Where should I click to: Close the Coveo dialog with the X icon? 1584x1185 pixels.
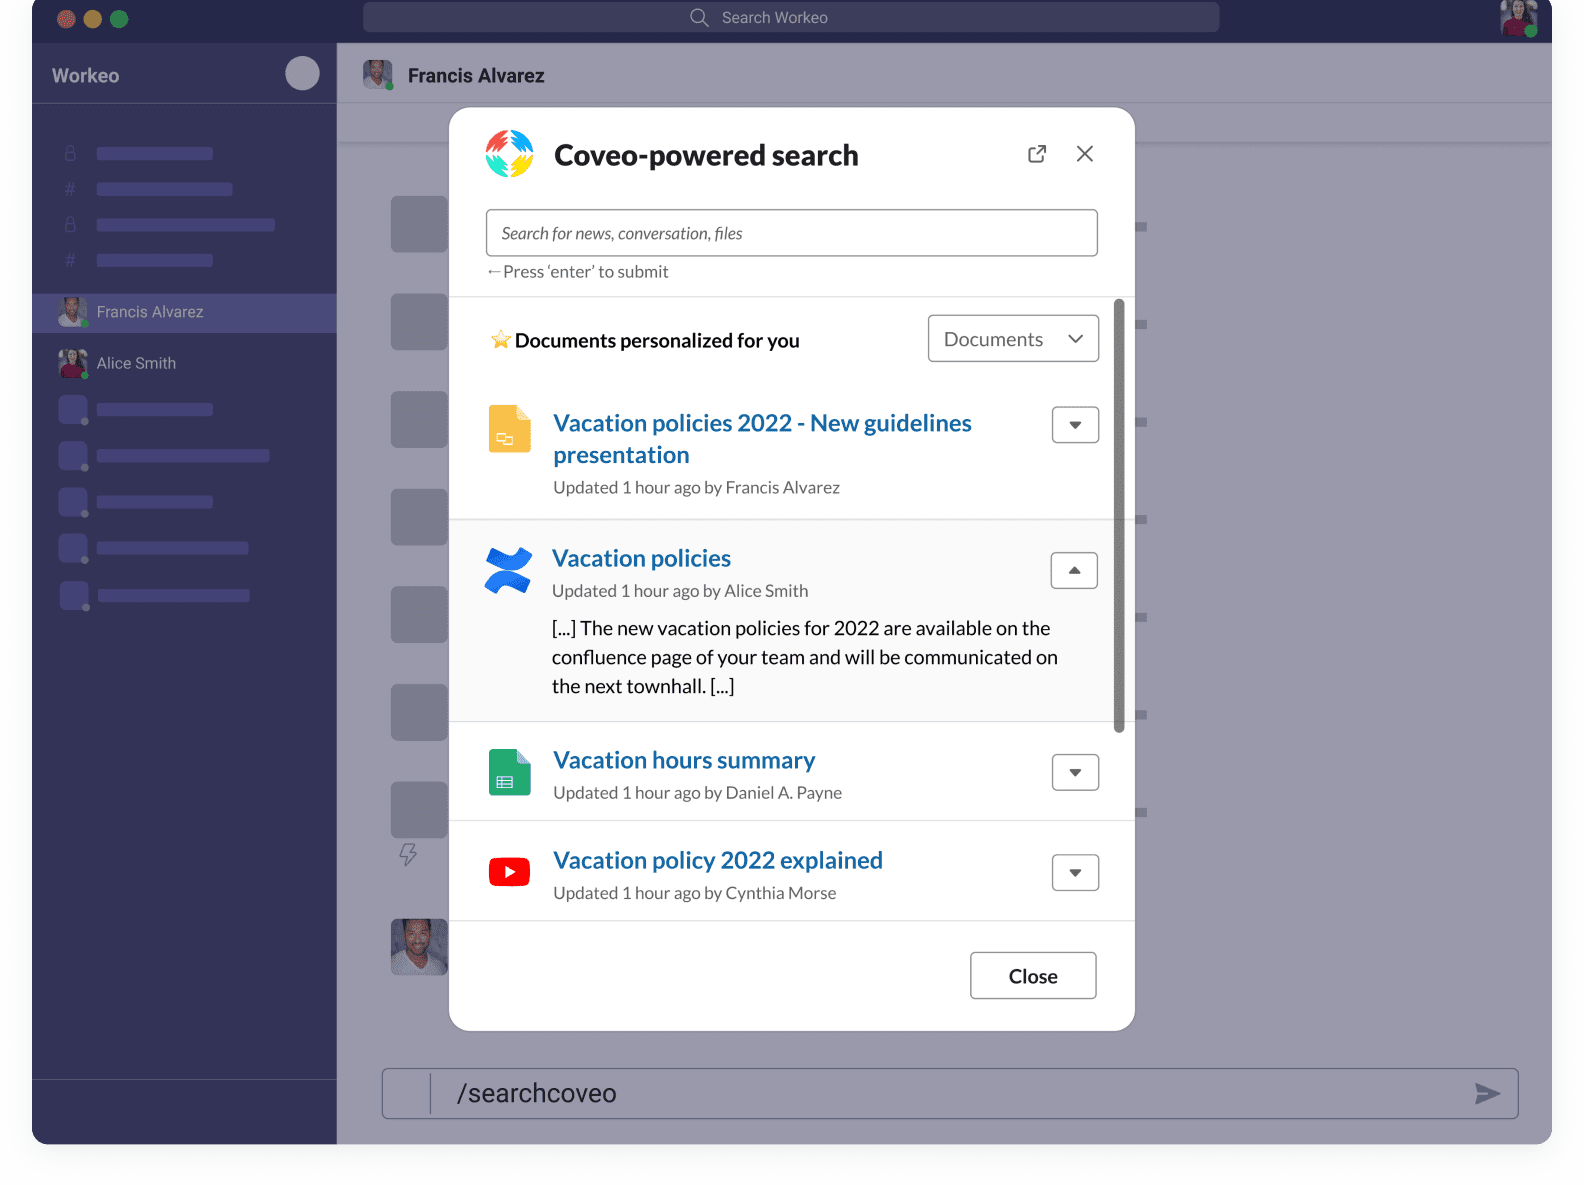1085,154
